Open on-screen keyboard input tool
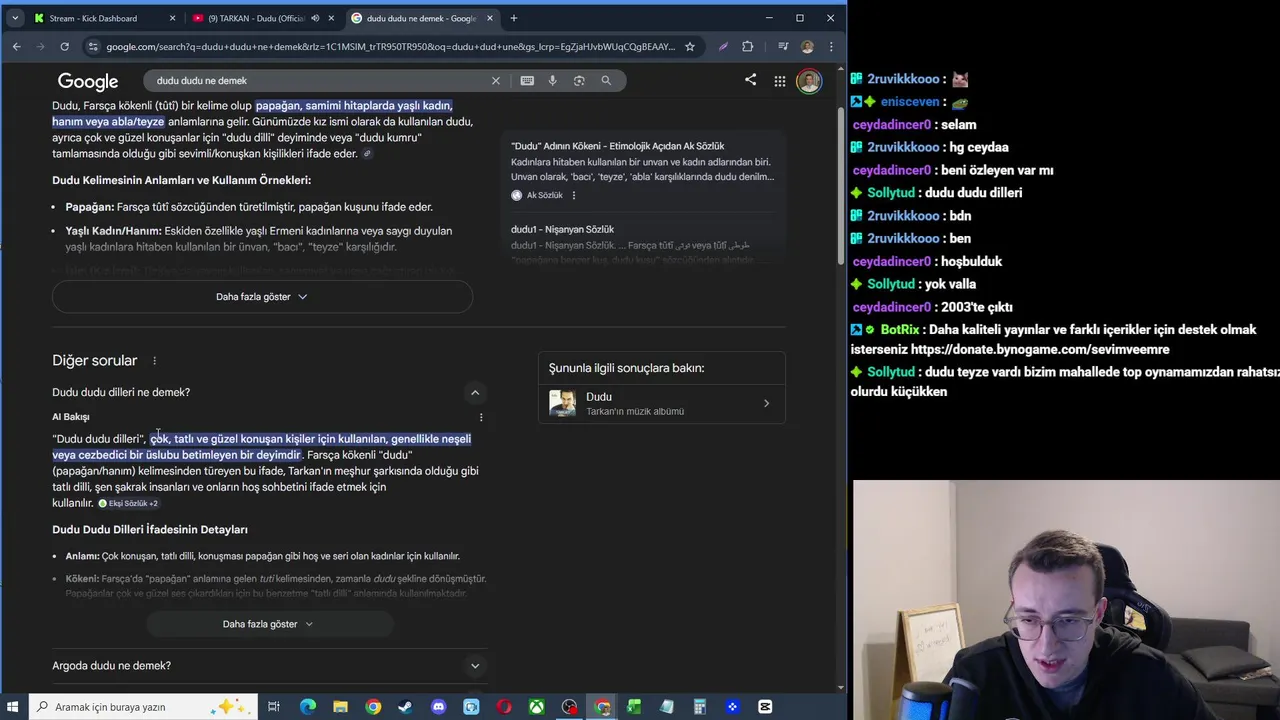Image resolution: width=1280 pixels, height=720 pixels. pyautogui.click(x=527, y=80)
